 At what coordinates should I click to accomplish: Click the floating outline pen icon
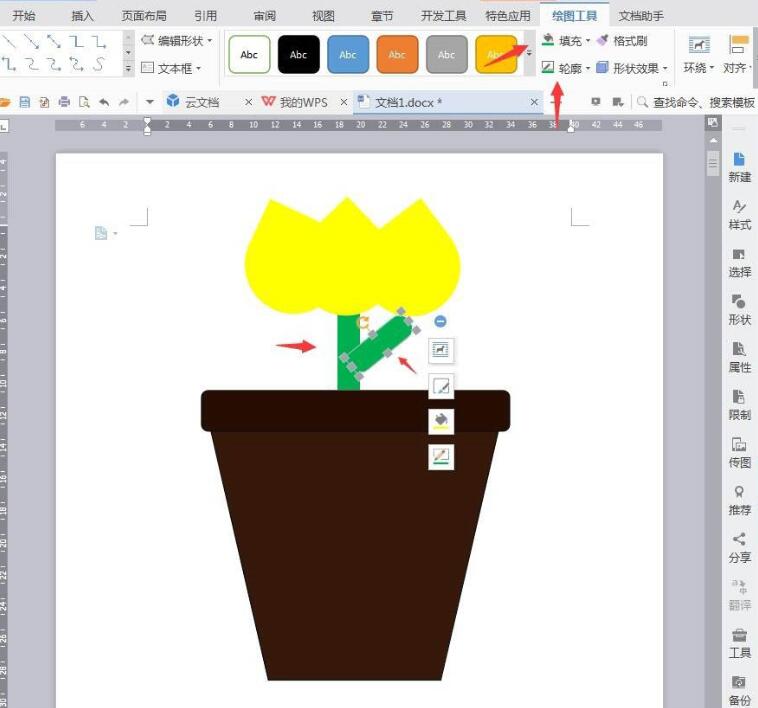point(441,386)
